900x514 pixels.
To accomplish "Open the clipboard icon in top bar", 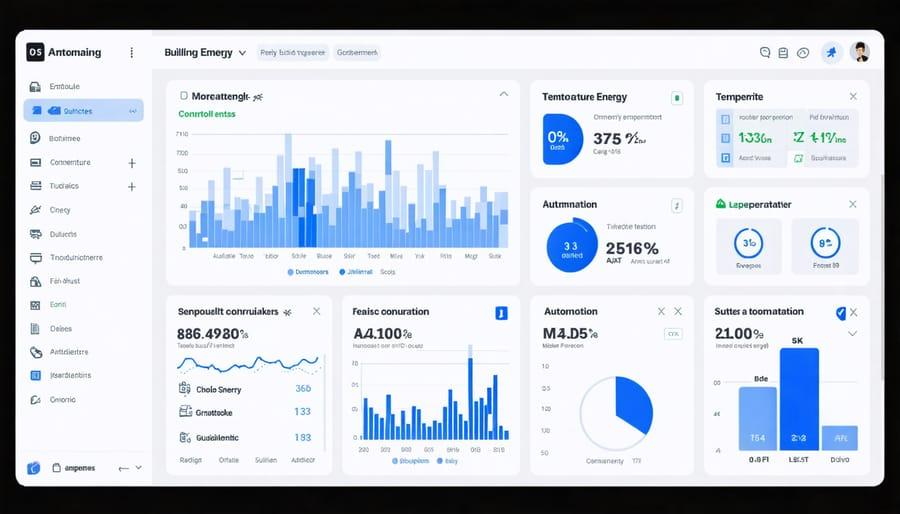I will [783, 53].
